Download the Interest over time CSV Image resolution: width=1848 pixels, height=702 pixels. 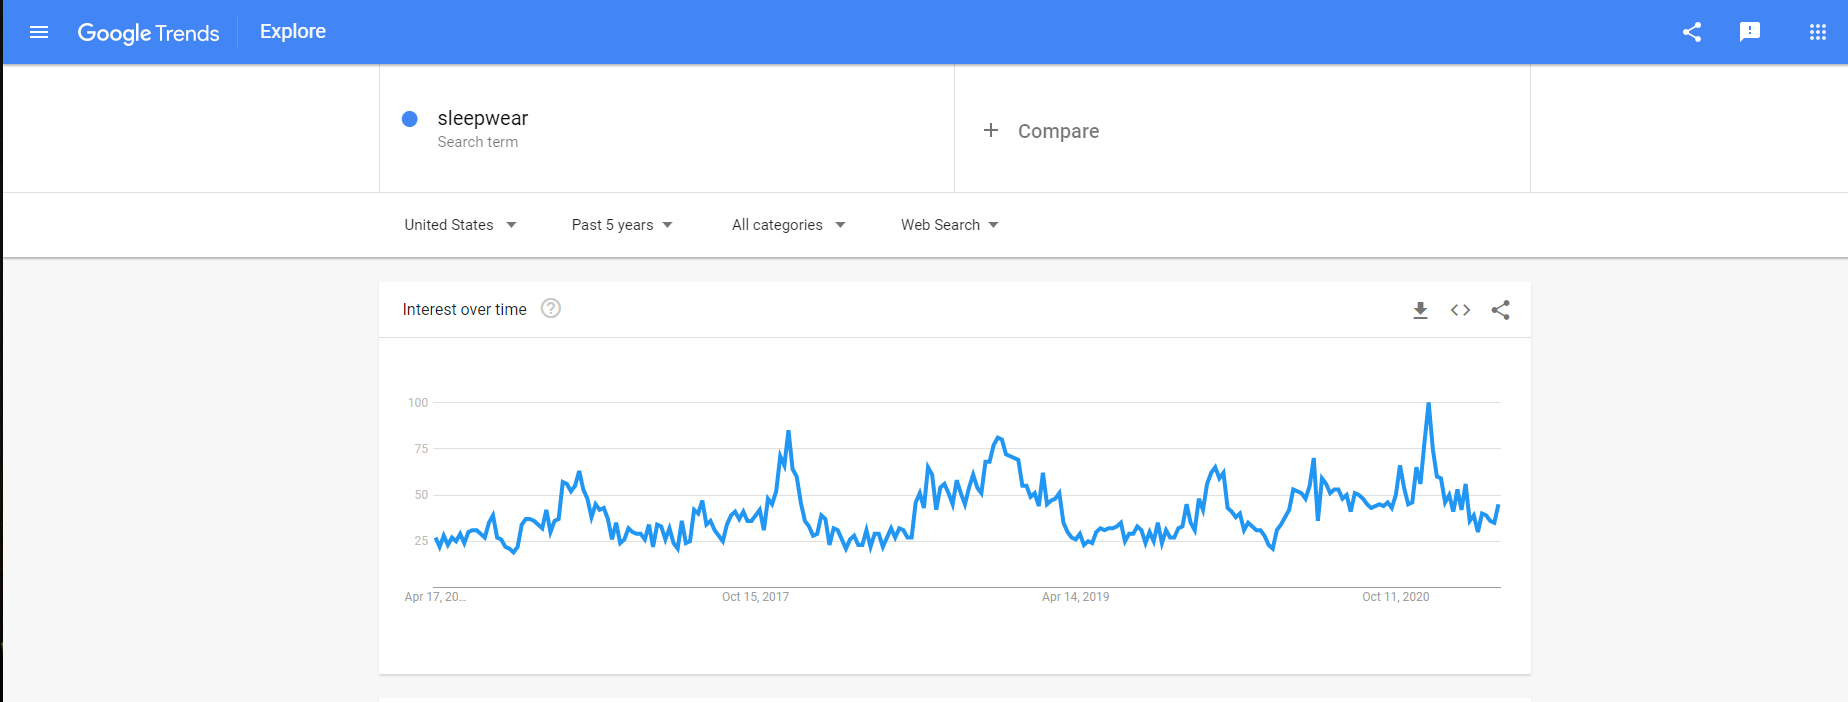[1420, 310]
